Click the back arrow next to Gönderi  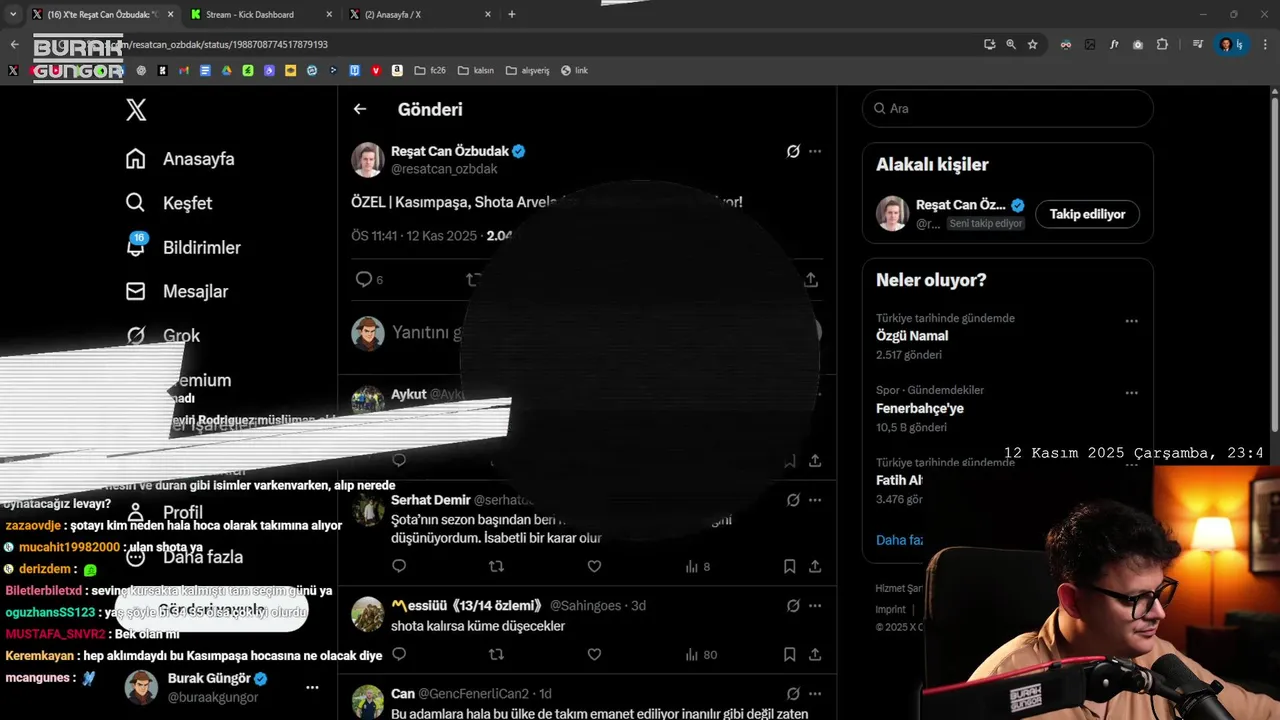tap(360, 109)
